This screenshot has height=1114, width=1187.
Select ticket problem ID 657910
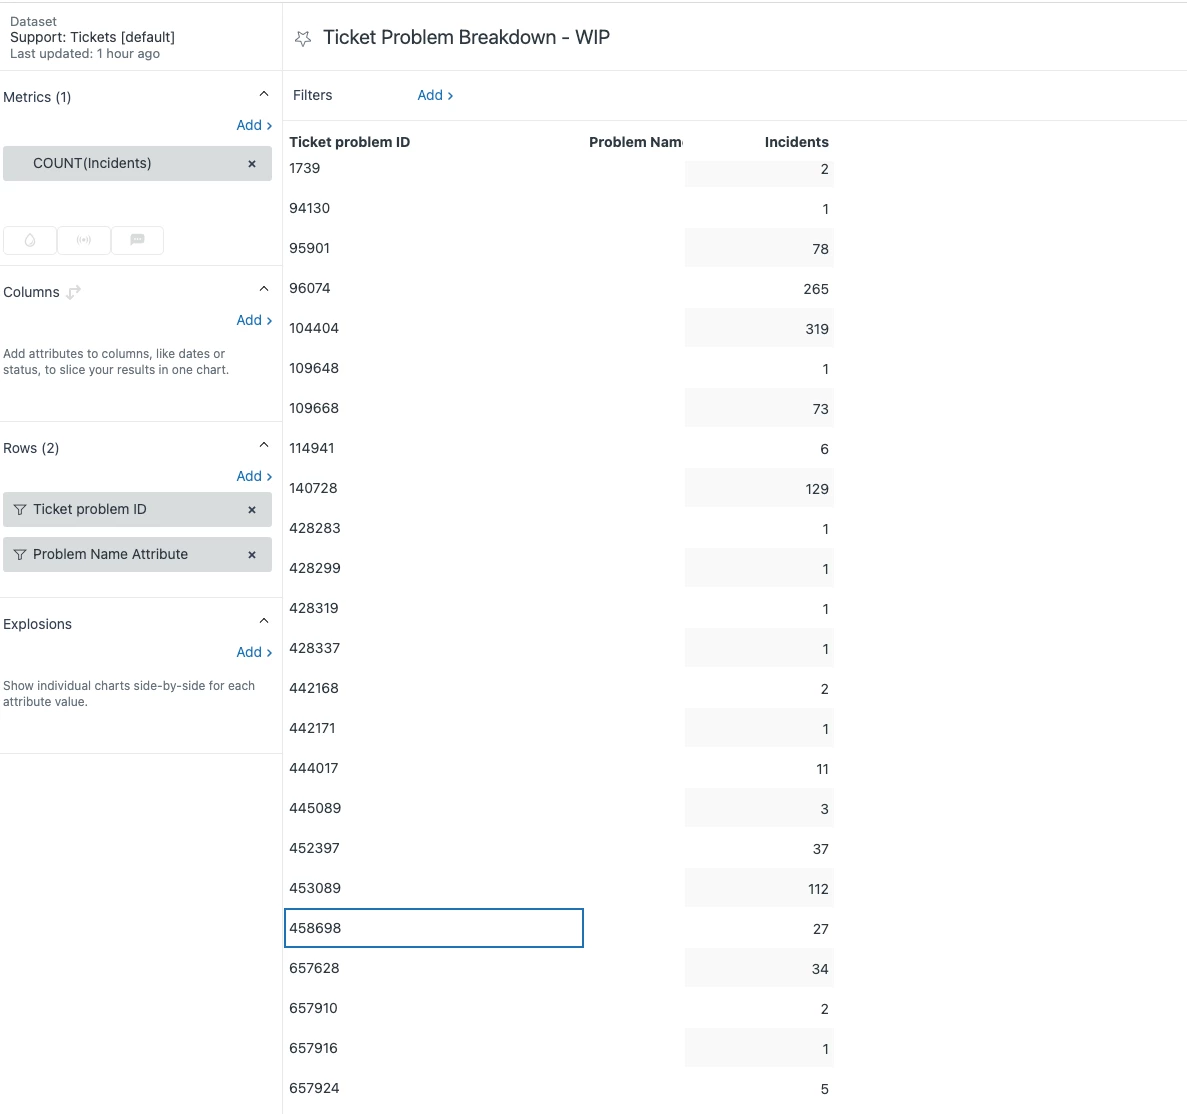(x=313, y=1008)
